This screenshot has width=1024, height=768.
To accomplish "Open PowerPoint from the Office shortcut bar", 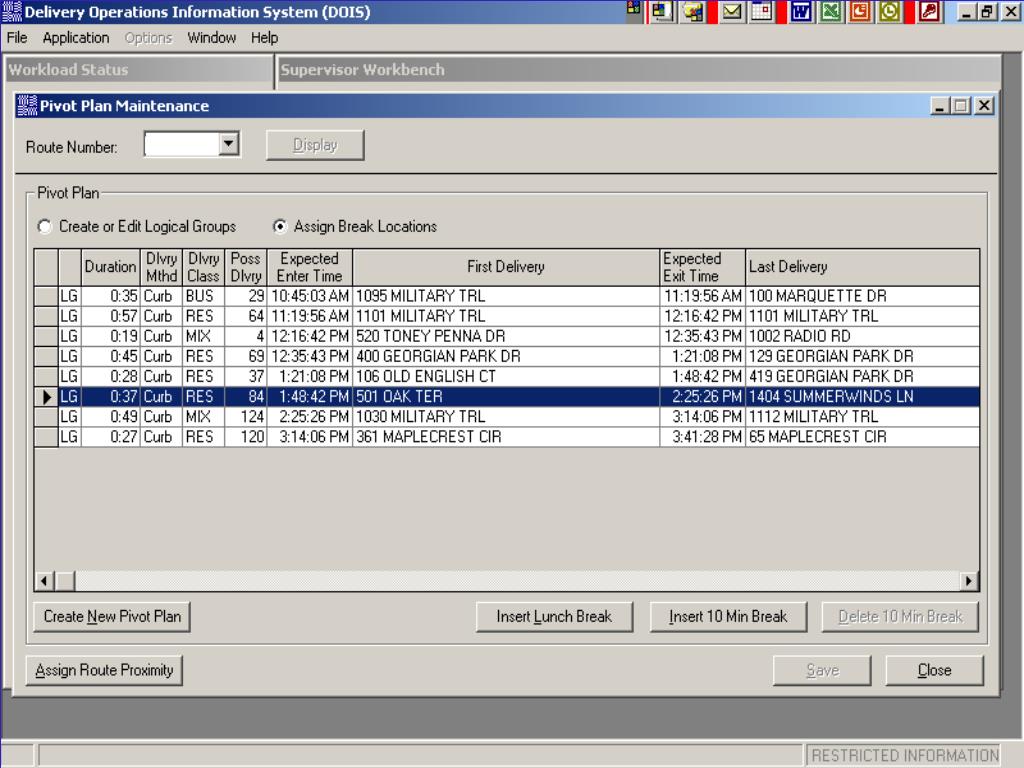I will click(860, 11).
